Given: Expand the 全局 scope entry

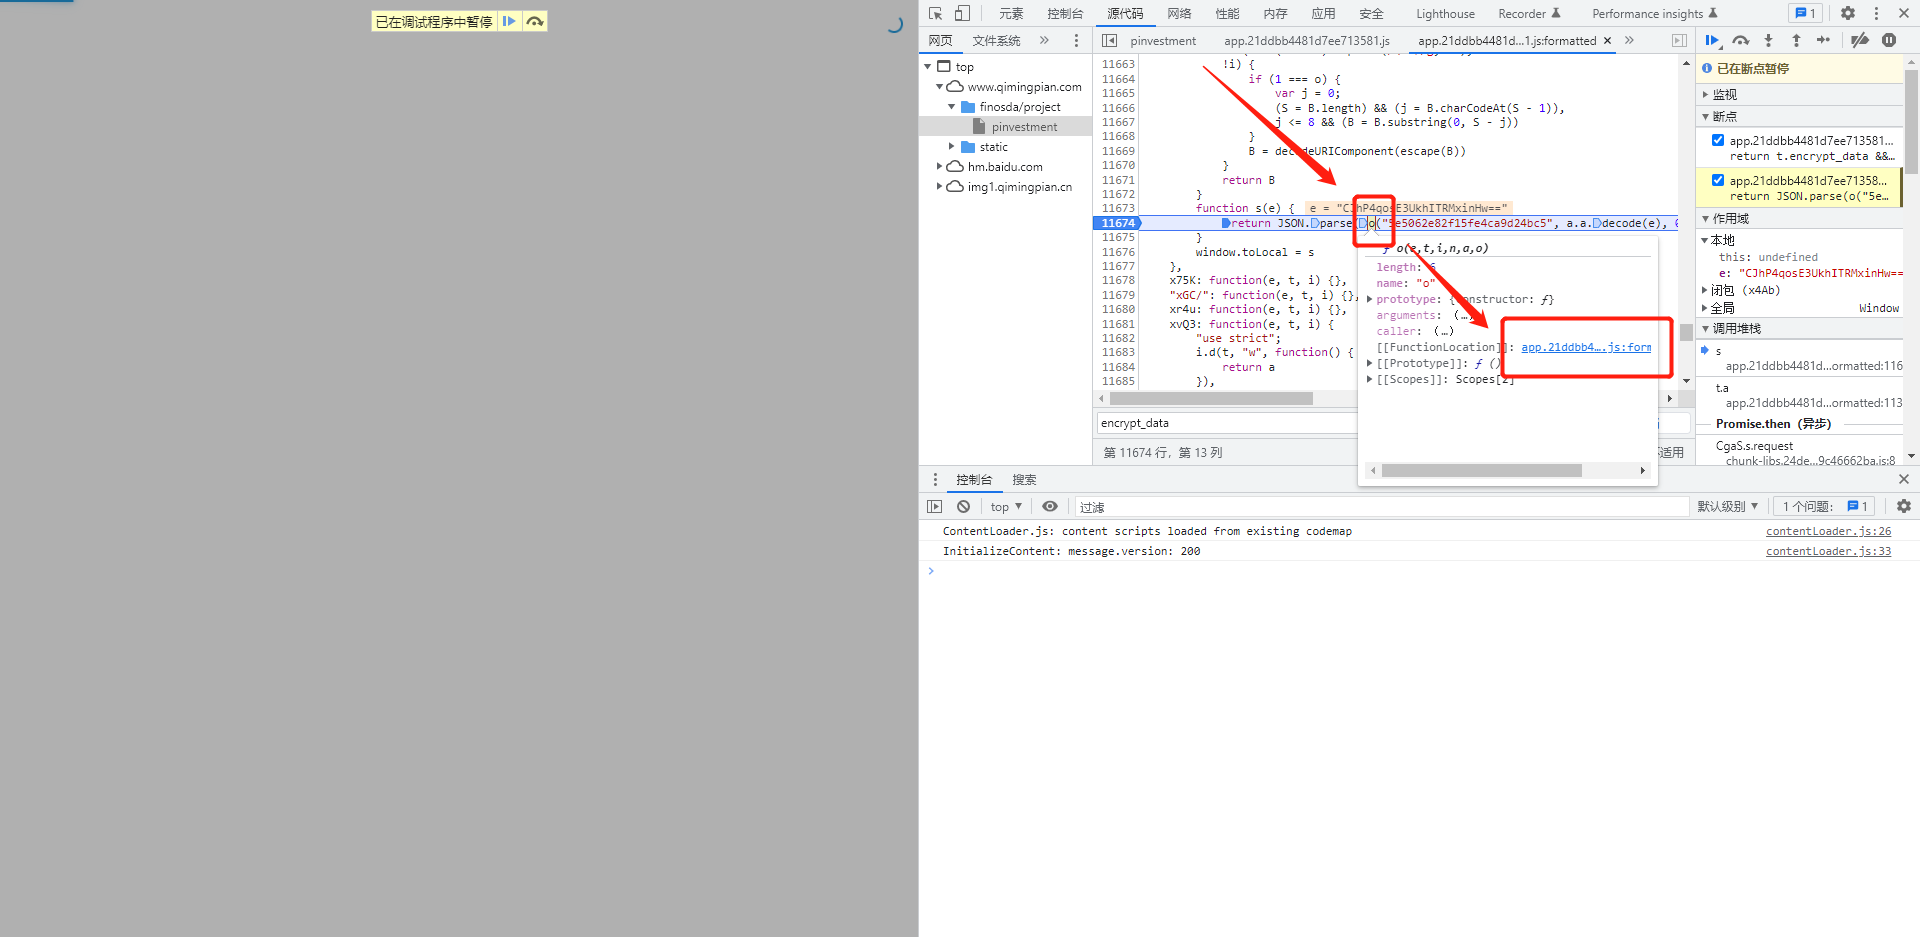Looking at the screenshot, I should point(1705,308).
